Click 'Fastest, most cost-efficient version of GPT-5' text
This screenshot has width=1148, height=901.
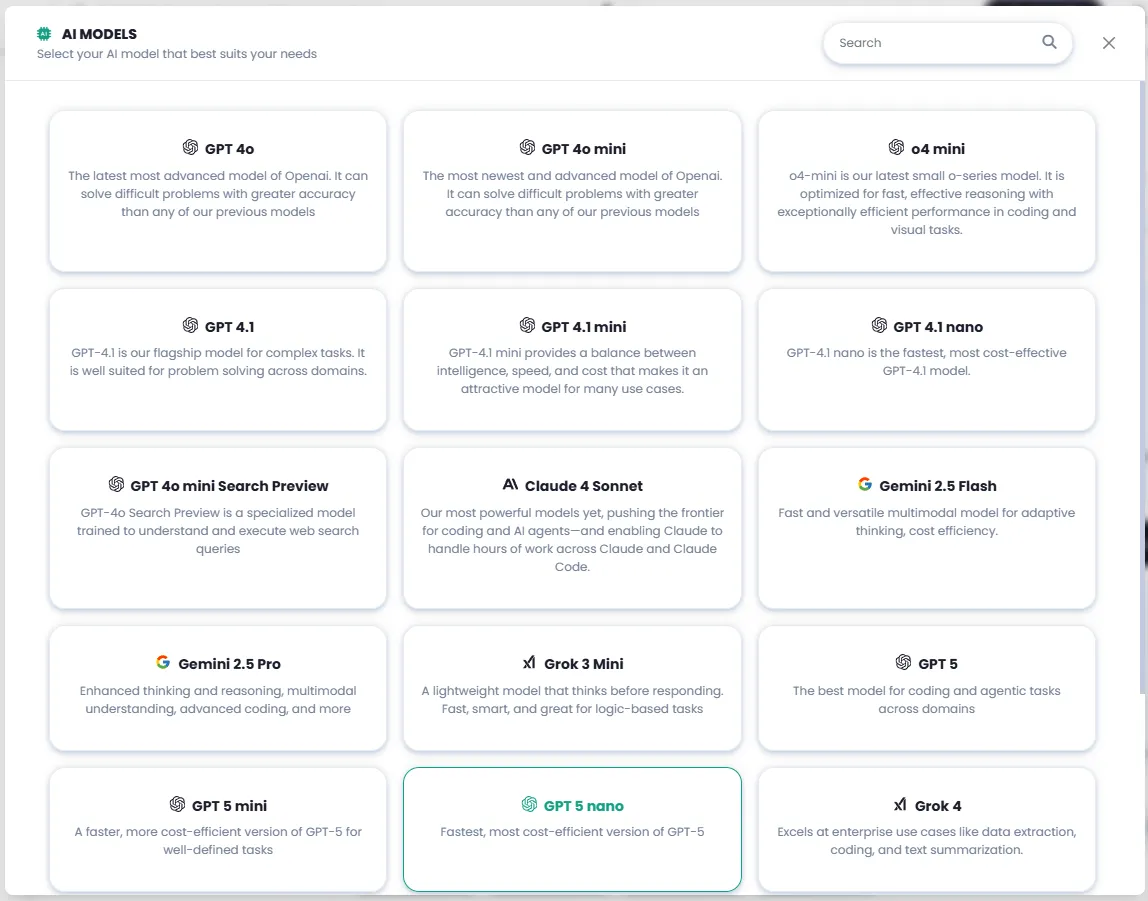tap(572, 831)
